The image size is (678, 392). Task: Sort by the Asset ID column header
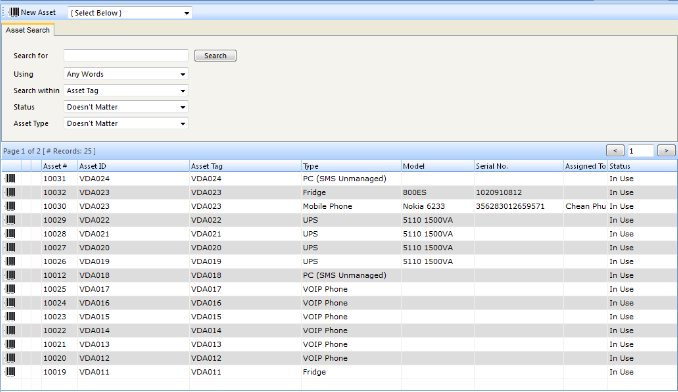click(133, 166)
